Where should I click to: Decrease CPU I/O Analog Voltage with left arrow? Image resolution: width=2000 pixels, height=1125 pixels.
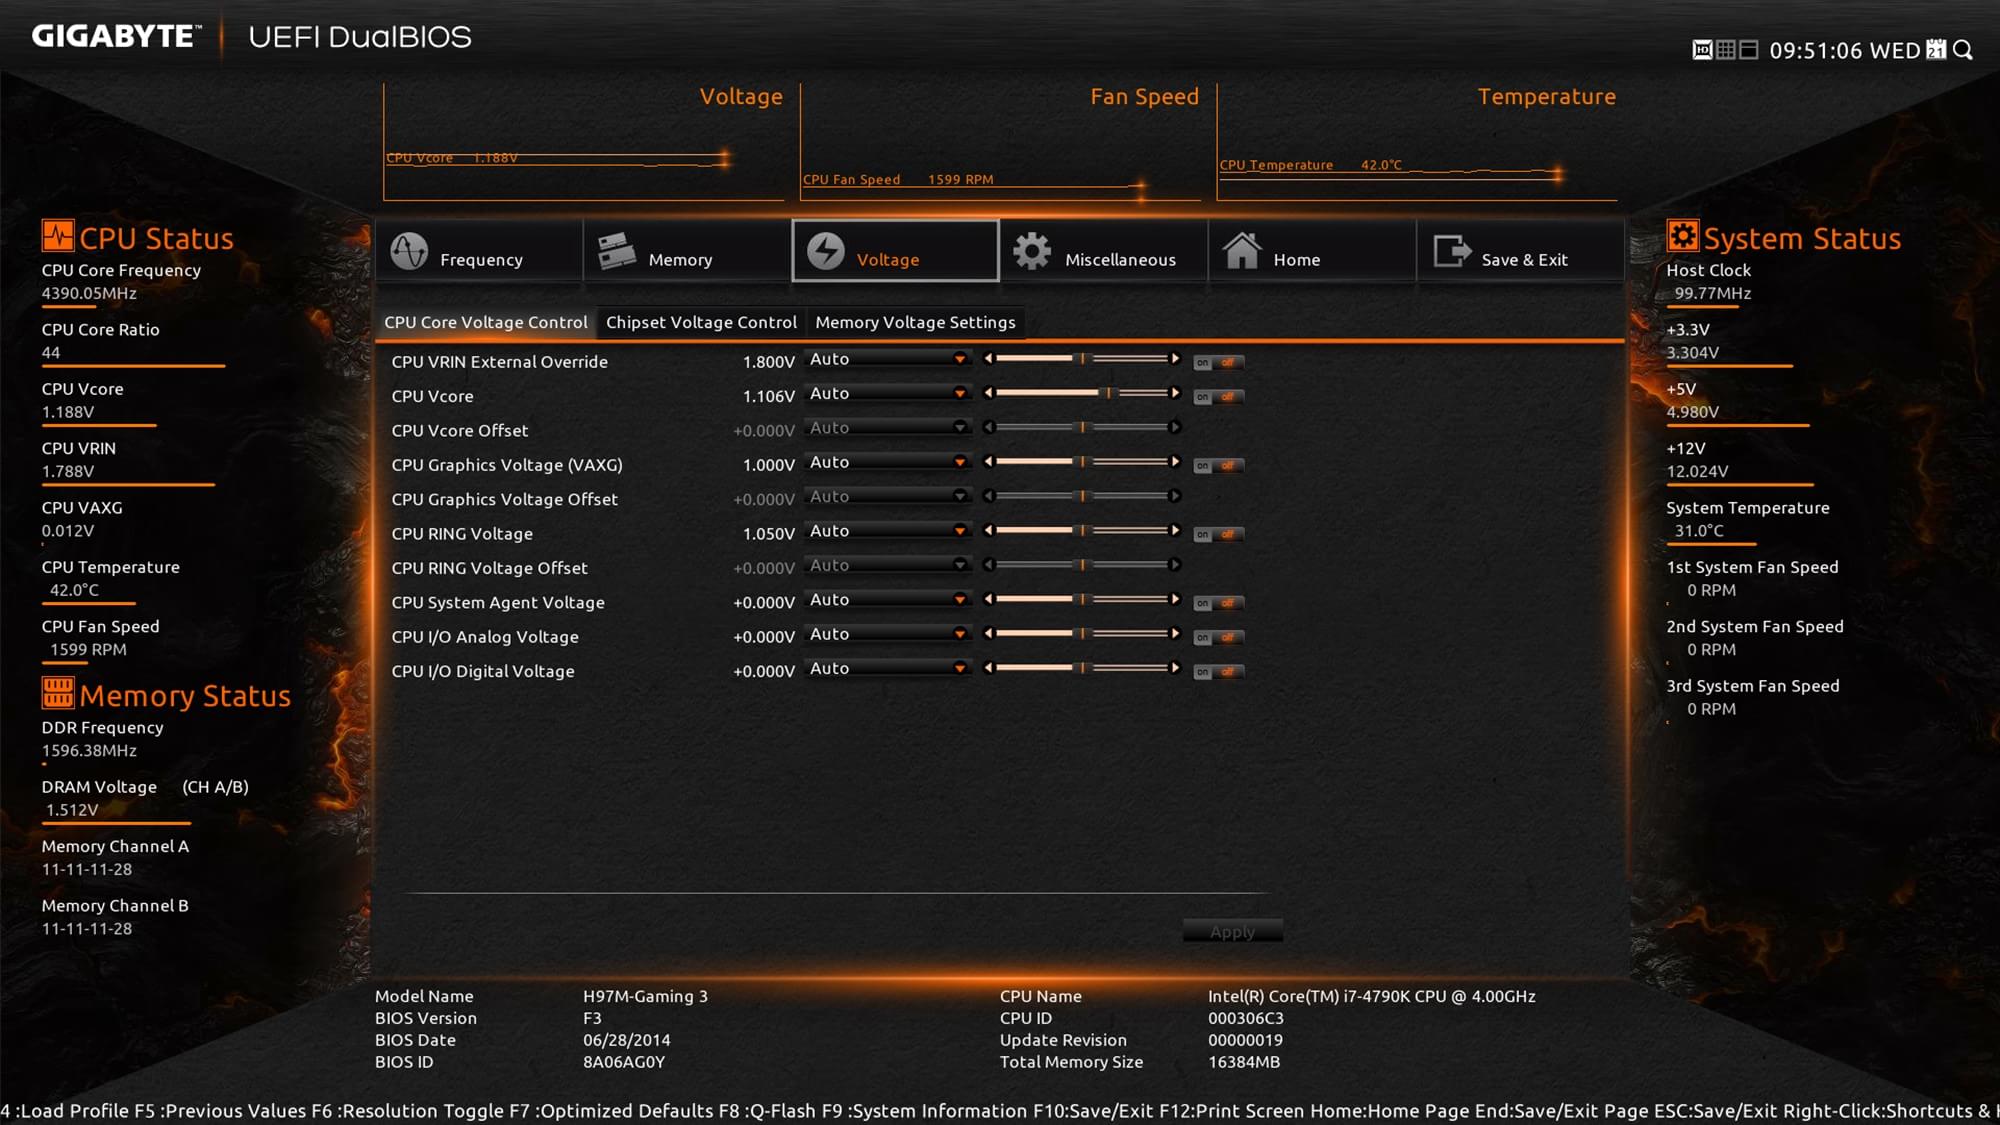point(988,634)
